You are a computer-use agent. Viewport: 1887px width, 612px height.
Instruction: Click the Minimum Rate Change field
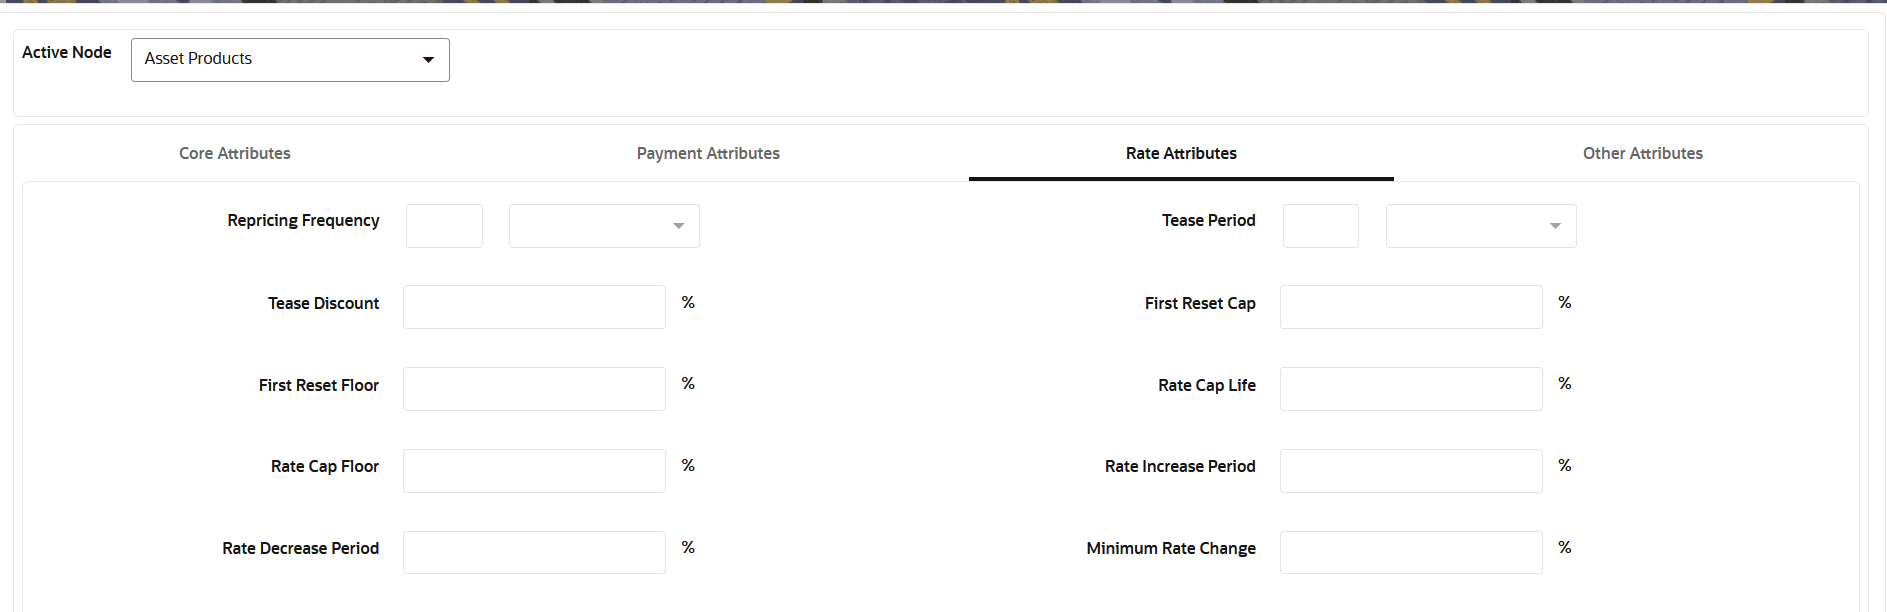click(1411, 553)
